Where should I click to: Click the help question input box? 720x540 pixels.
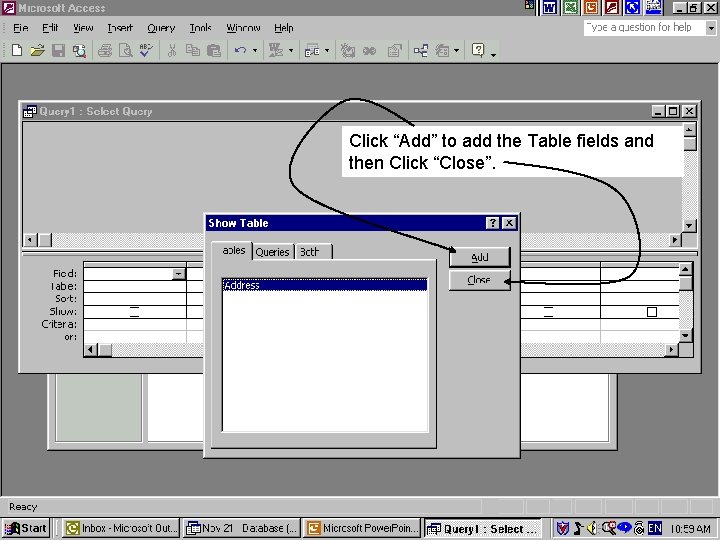point(644,28)
